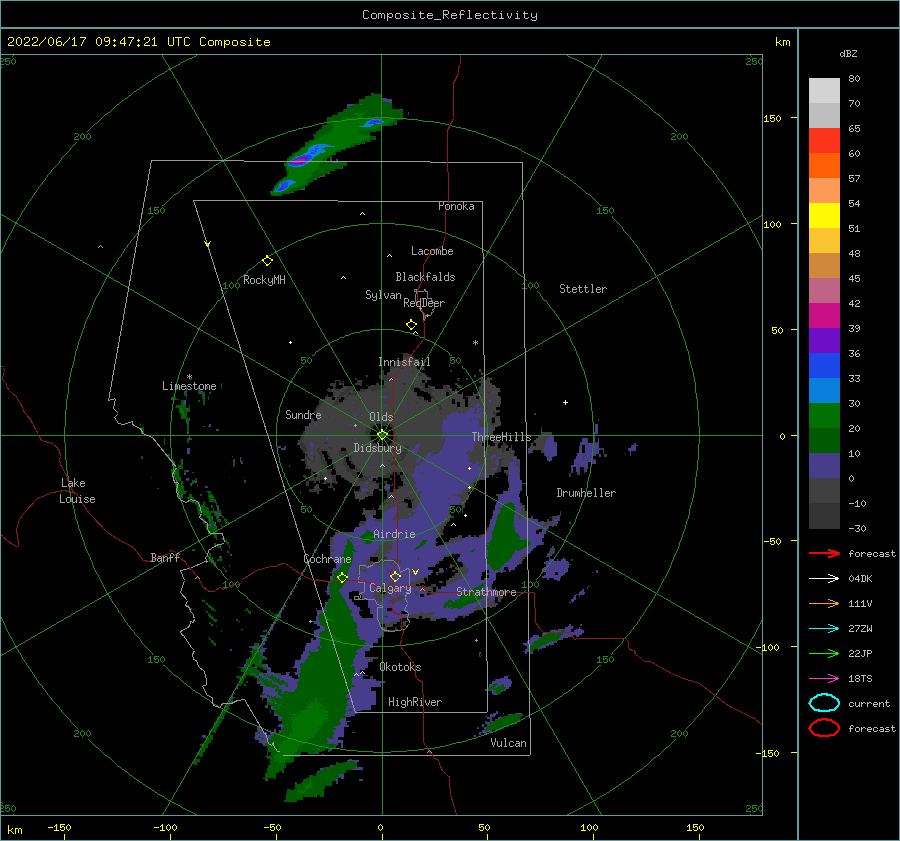Click the Limestone label on map
The height and width of the screenshot is (841, 900).
click(189, 386)
